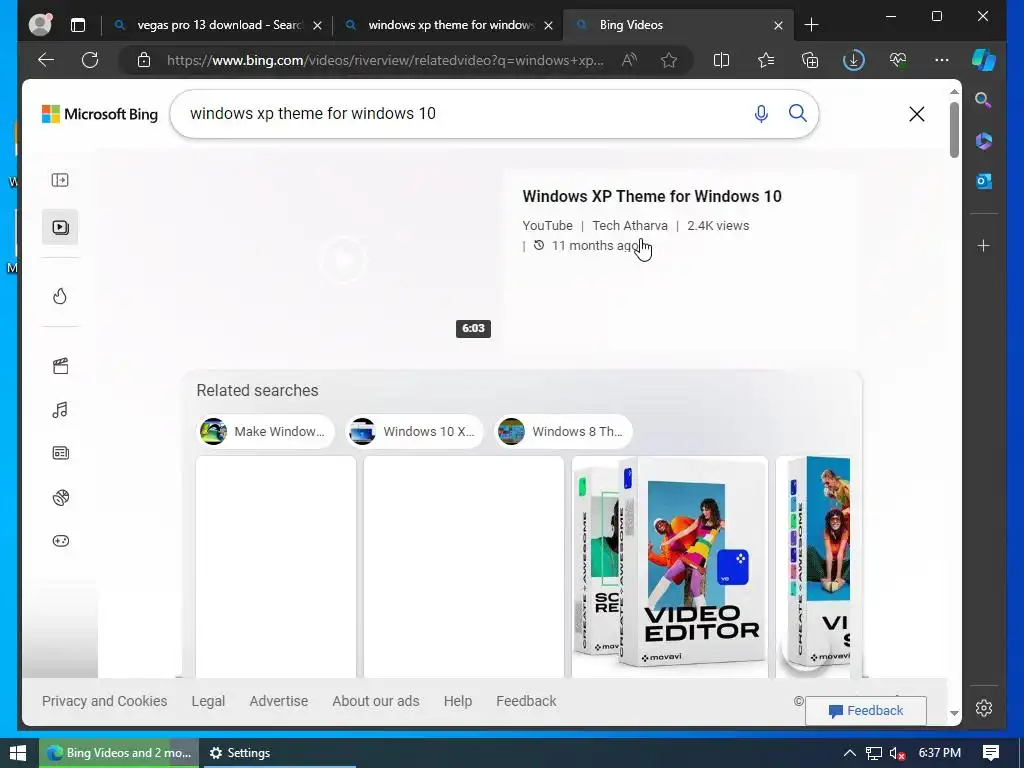Screen dimensions: 1024x768
Task: Add a sidebar app with plus
Action: (984, 246)
